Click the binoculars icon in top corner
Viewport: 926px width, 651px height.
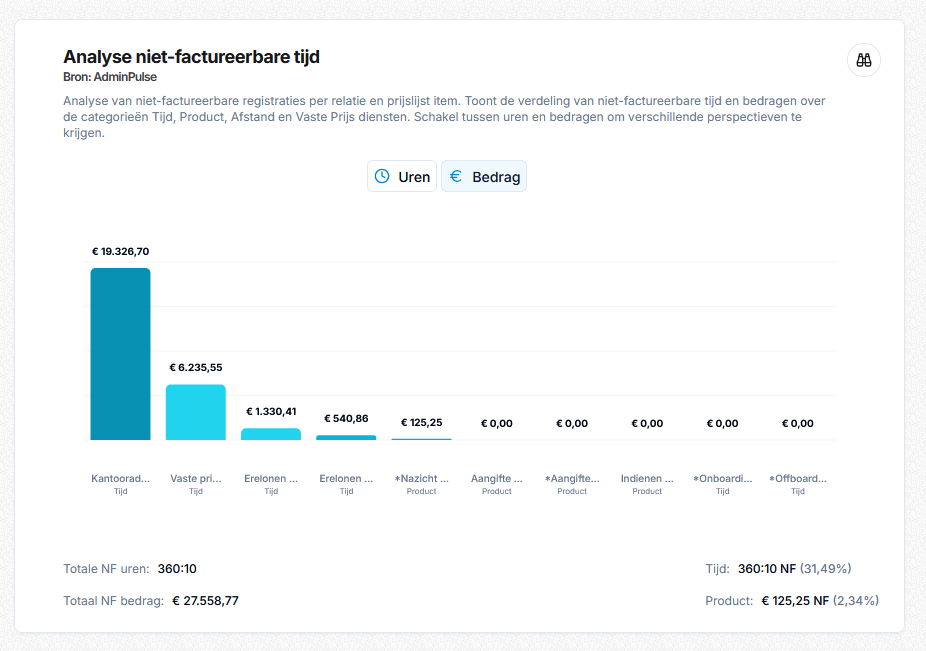click(x=863, y=60)
